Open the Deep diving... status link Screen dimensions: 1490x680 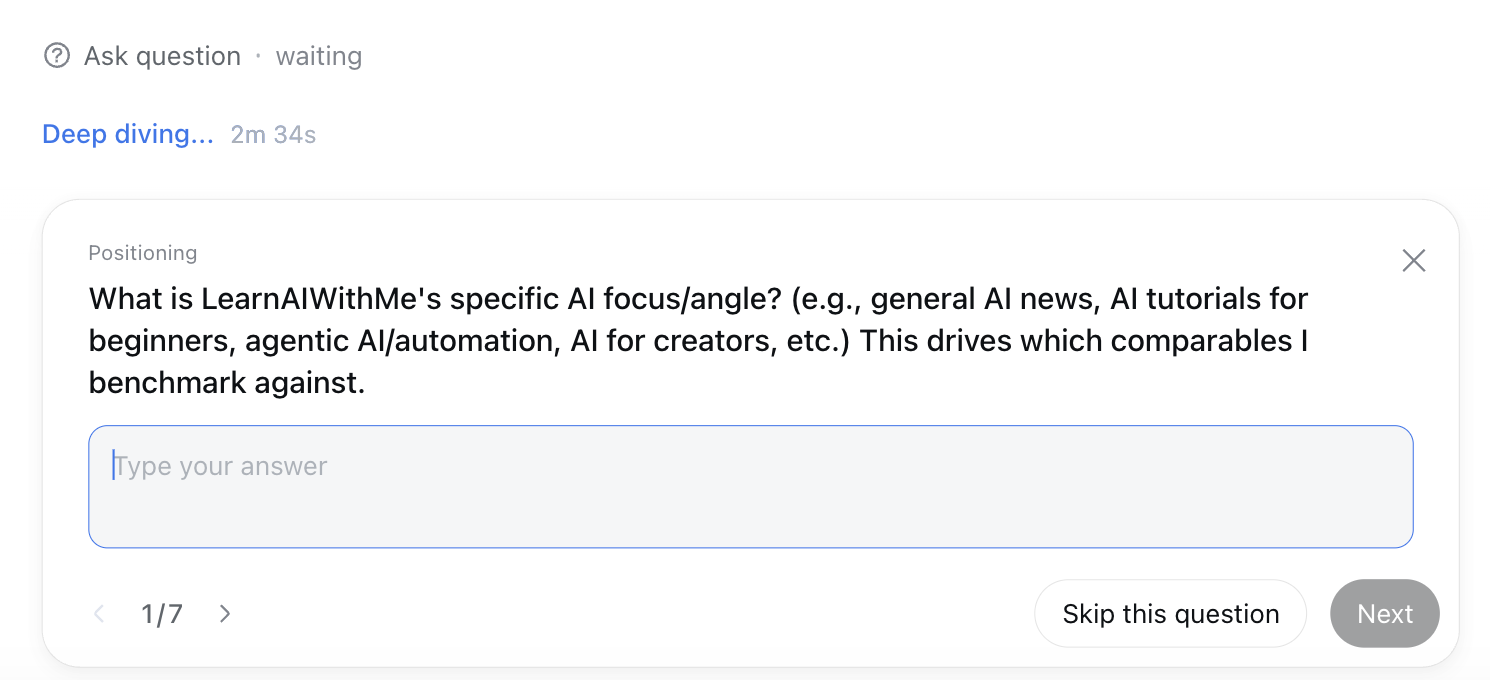click(128, 134)
